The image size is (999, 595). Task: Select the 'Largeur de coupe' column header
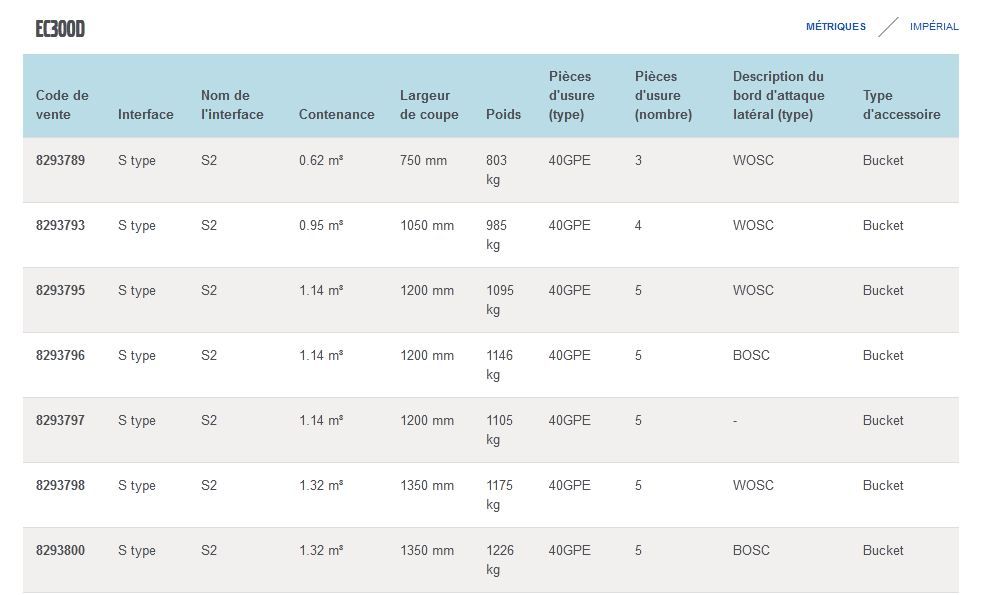[429, 105]
